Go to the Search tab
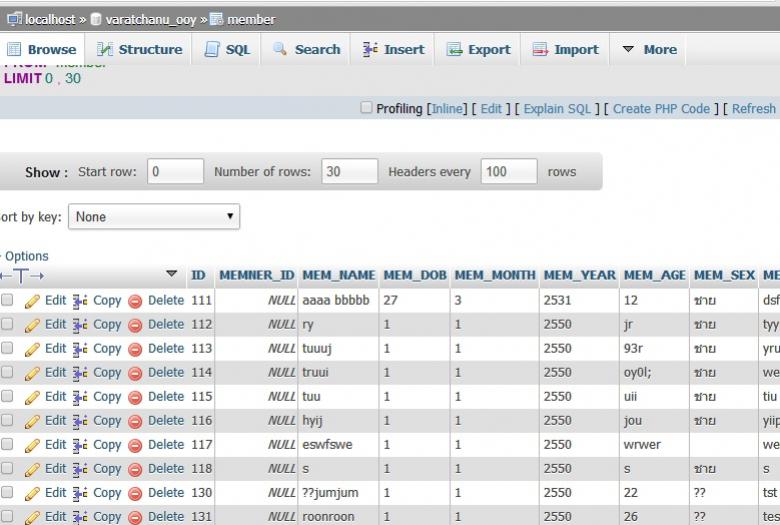780x525 pixels. point(306,49)
